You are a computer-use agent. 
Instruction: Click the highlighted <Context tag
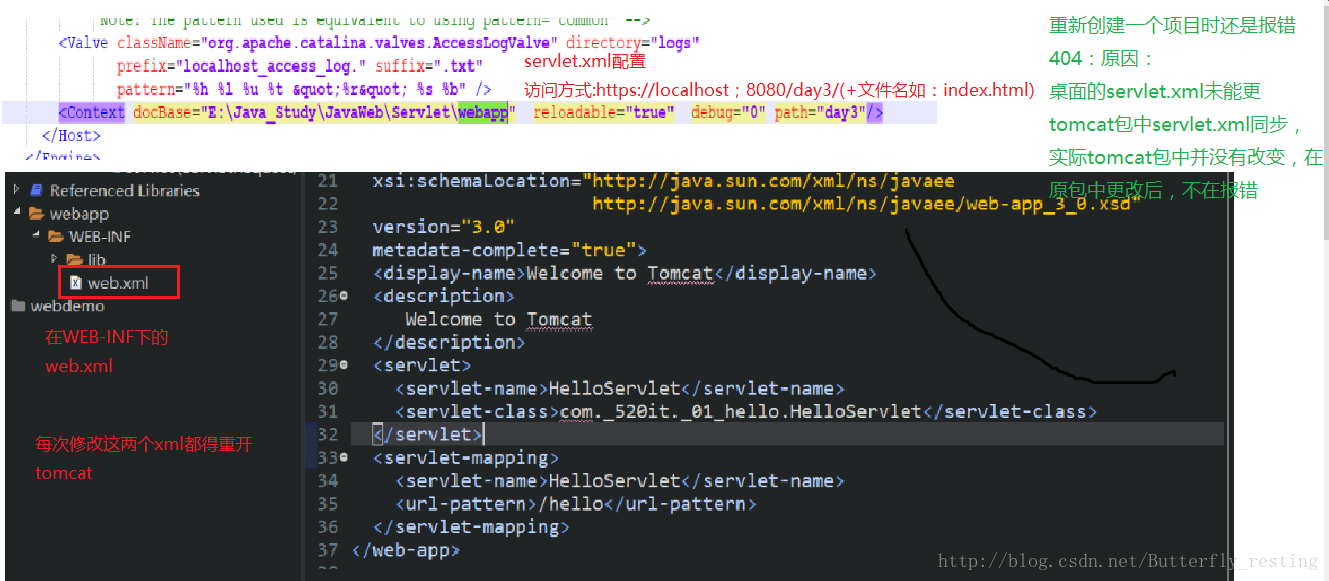tap(92, 113)
